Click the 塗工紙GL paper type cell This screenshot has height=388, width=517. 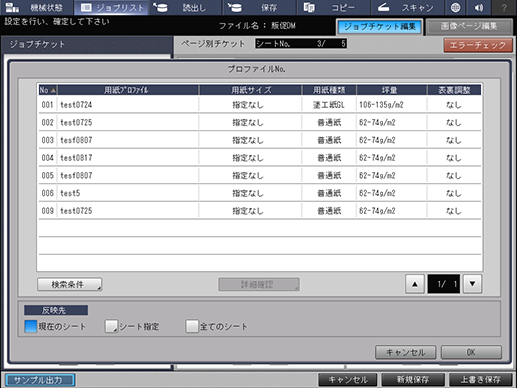329,105
